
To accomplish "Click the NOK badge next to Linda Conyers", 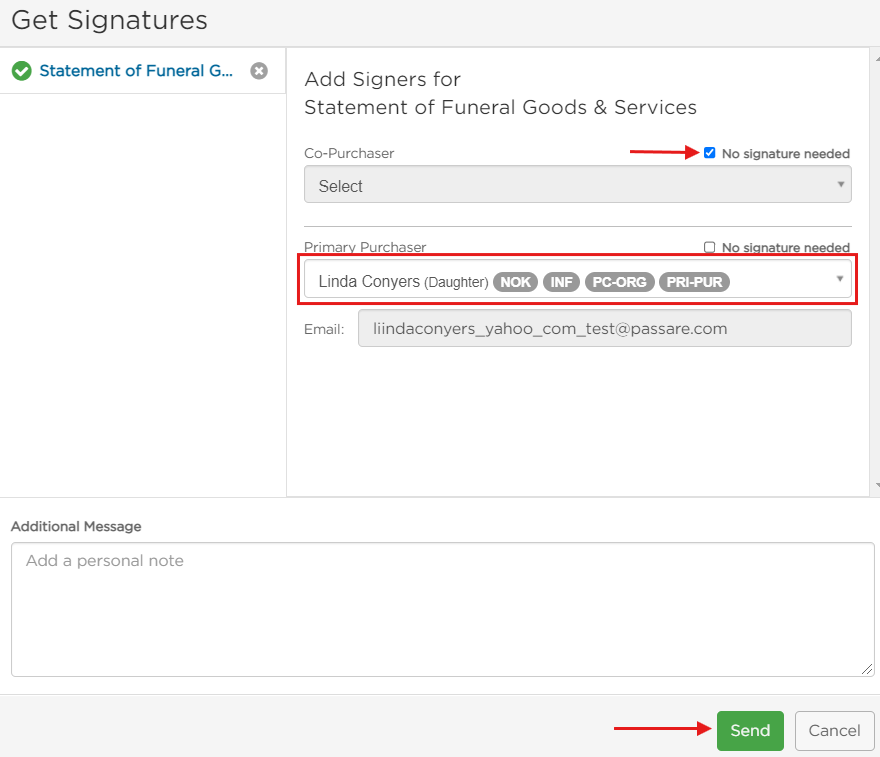I will coord(515,282).
